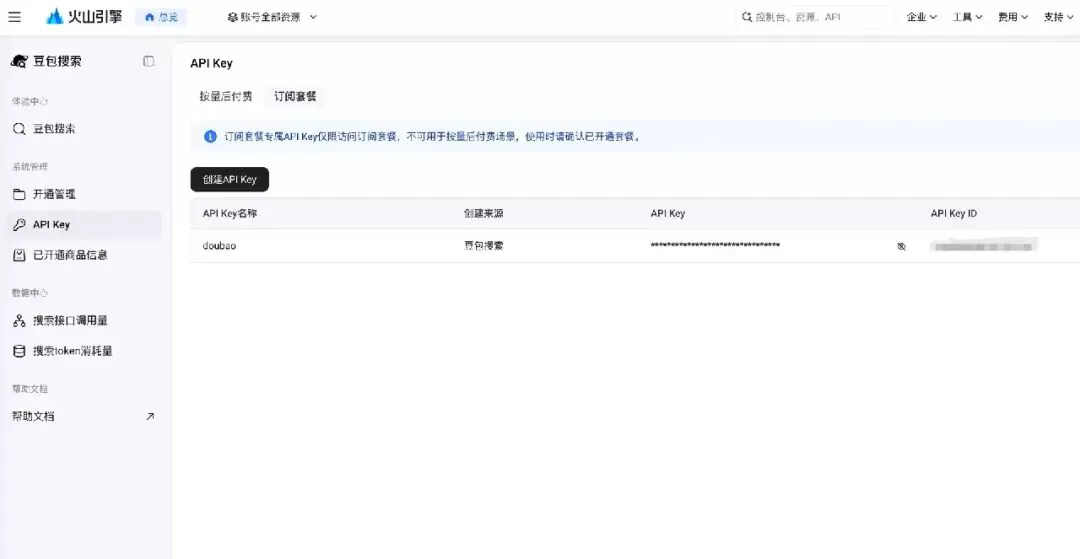1080x559 pixels.
Task: Click the magnifier icon beside sidebar 豆包搜索
Action: pyautogui.click(x=19, y=129)
